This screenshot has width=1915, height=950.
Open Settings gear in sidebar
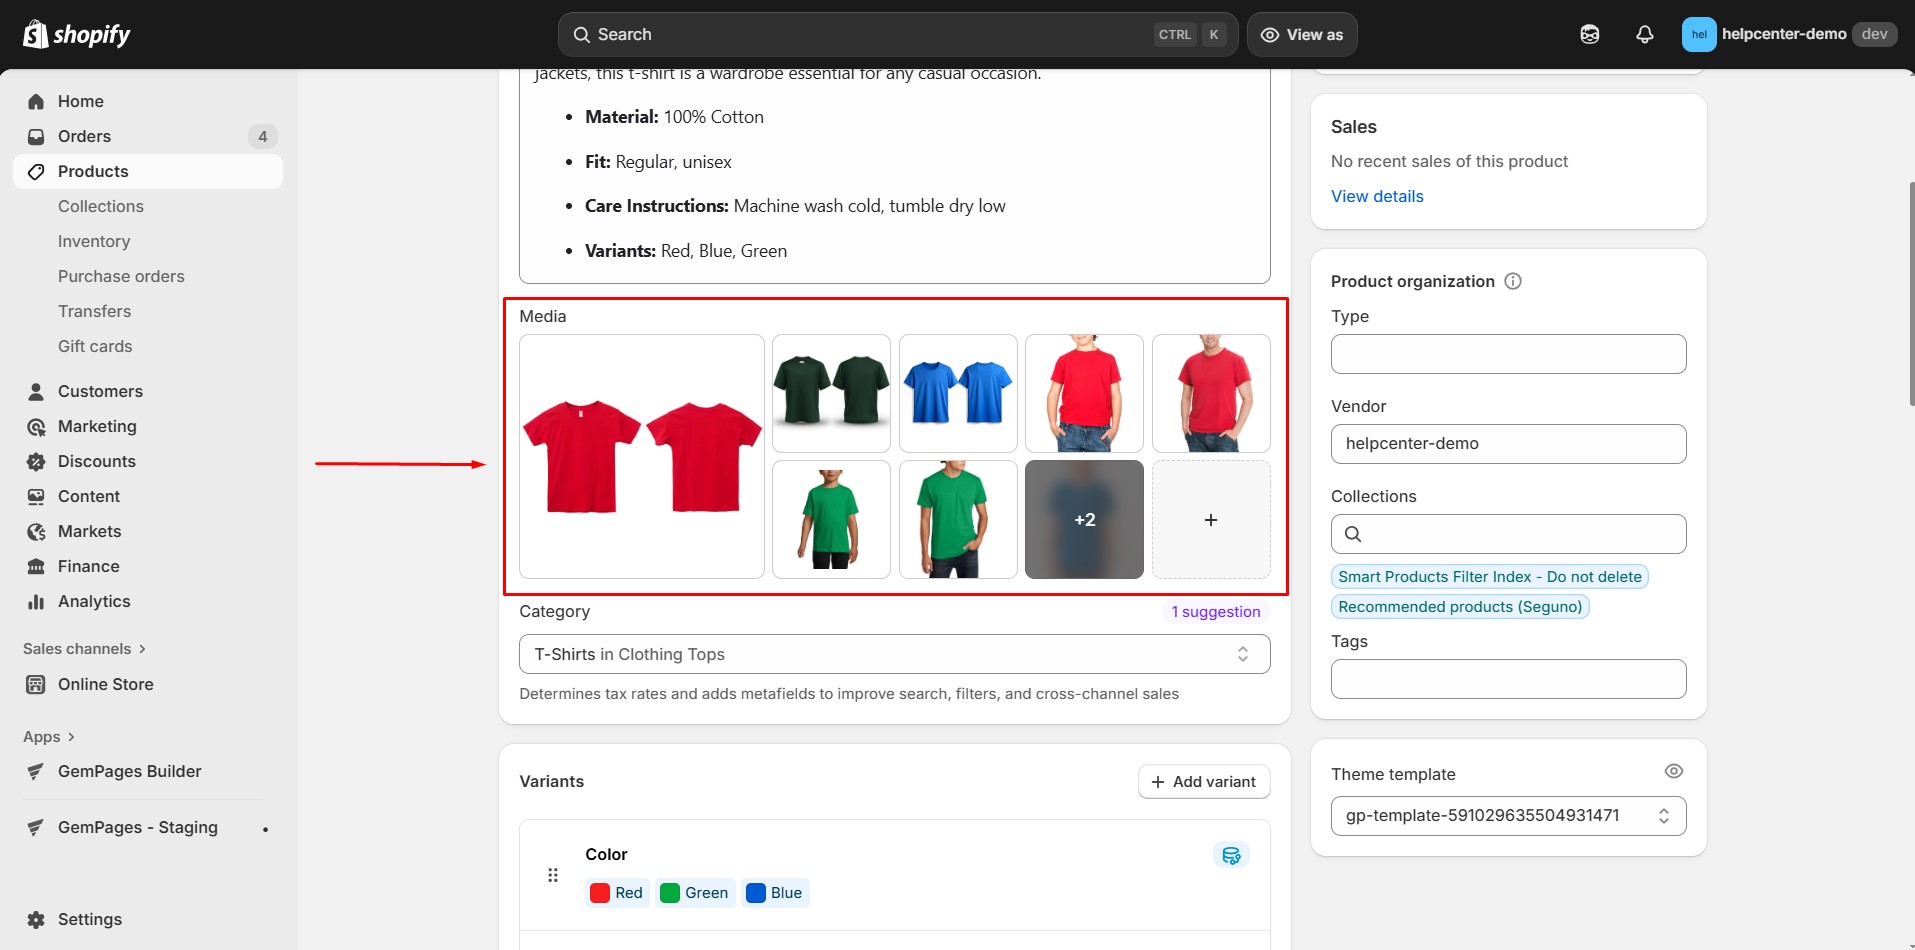click(37, 919)
